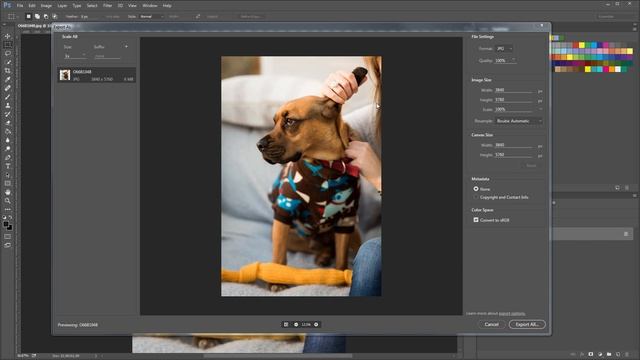
Task: Select the Healing Brush tool
Action: point(8,88)
